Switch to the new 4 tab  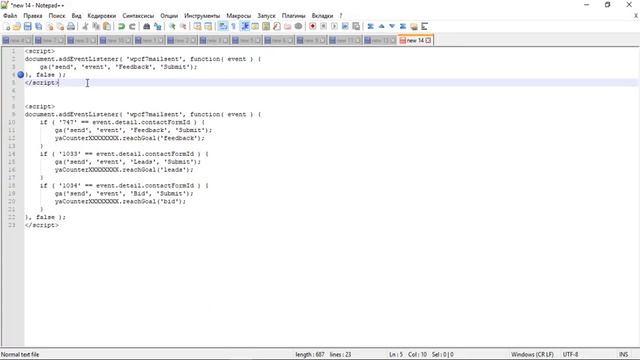coord(16,40)
